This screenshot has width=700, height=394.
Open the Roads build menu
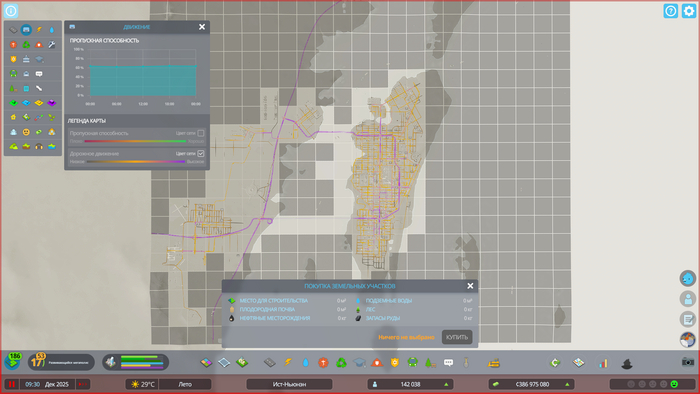(269, 362)
